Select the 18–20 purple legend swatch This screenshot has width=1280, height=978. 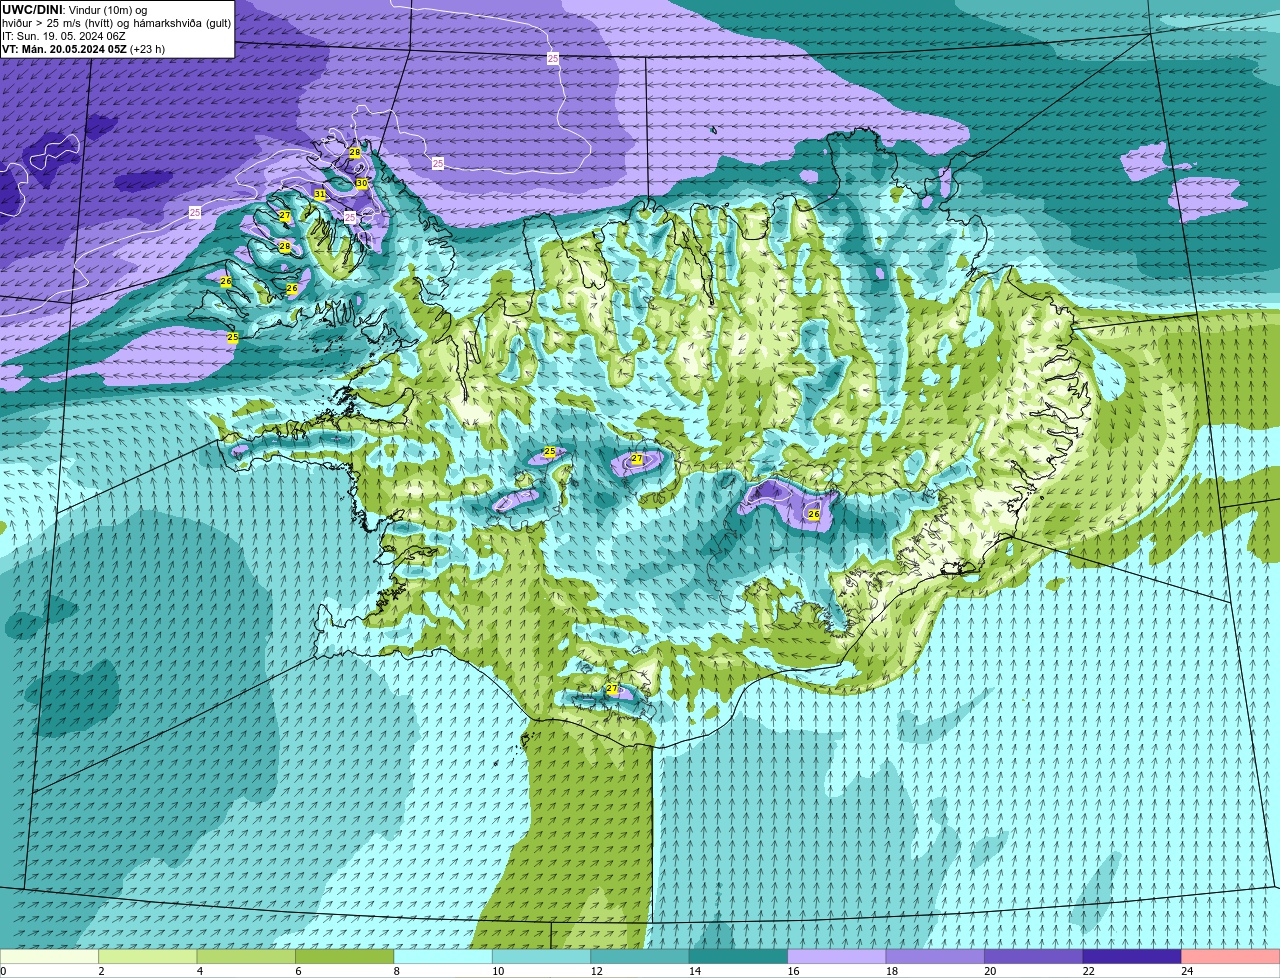click(x=935, y=957)
